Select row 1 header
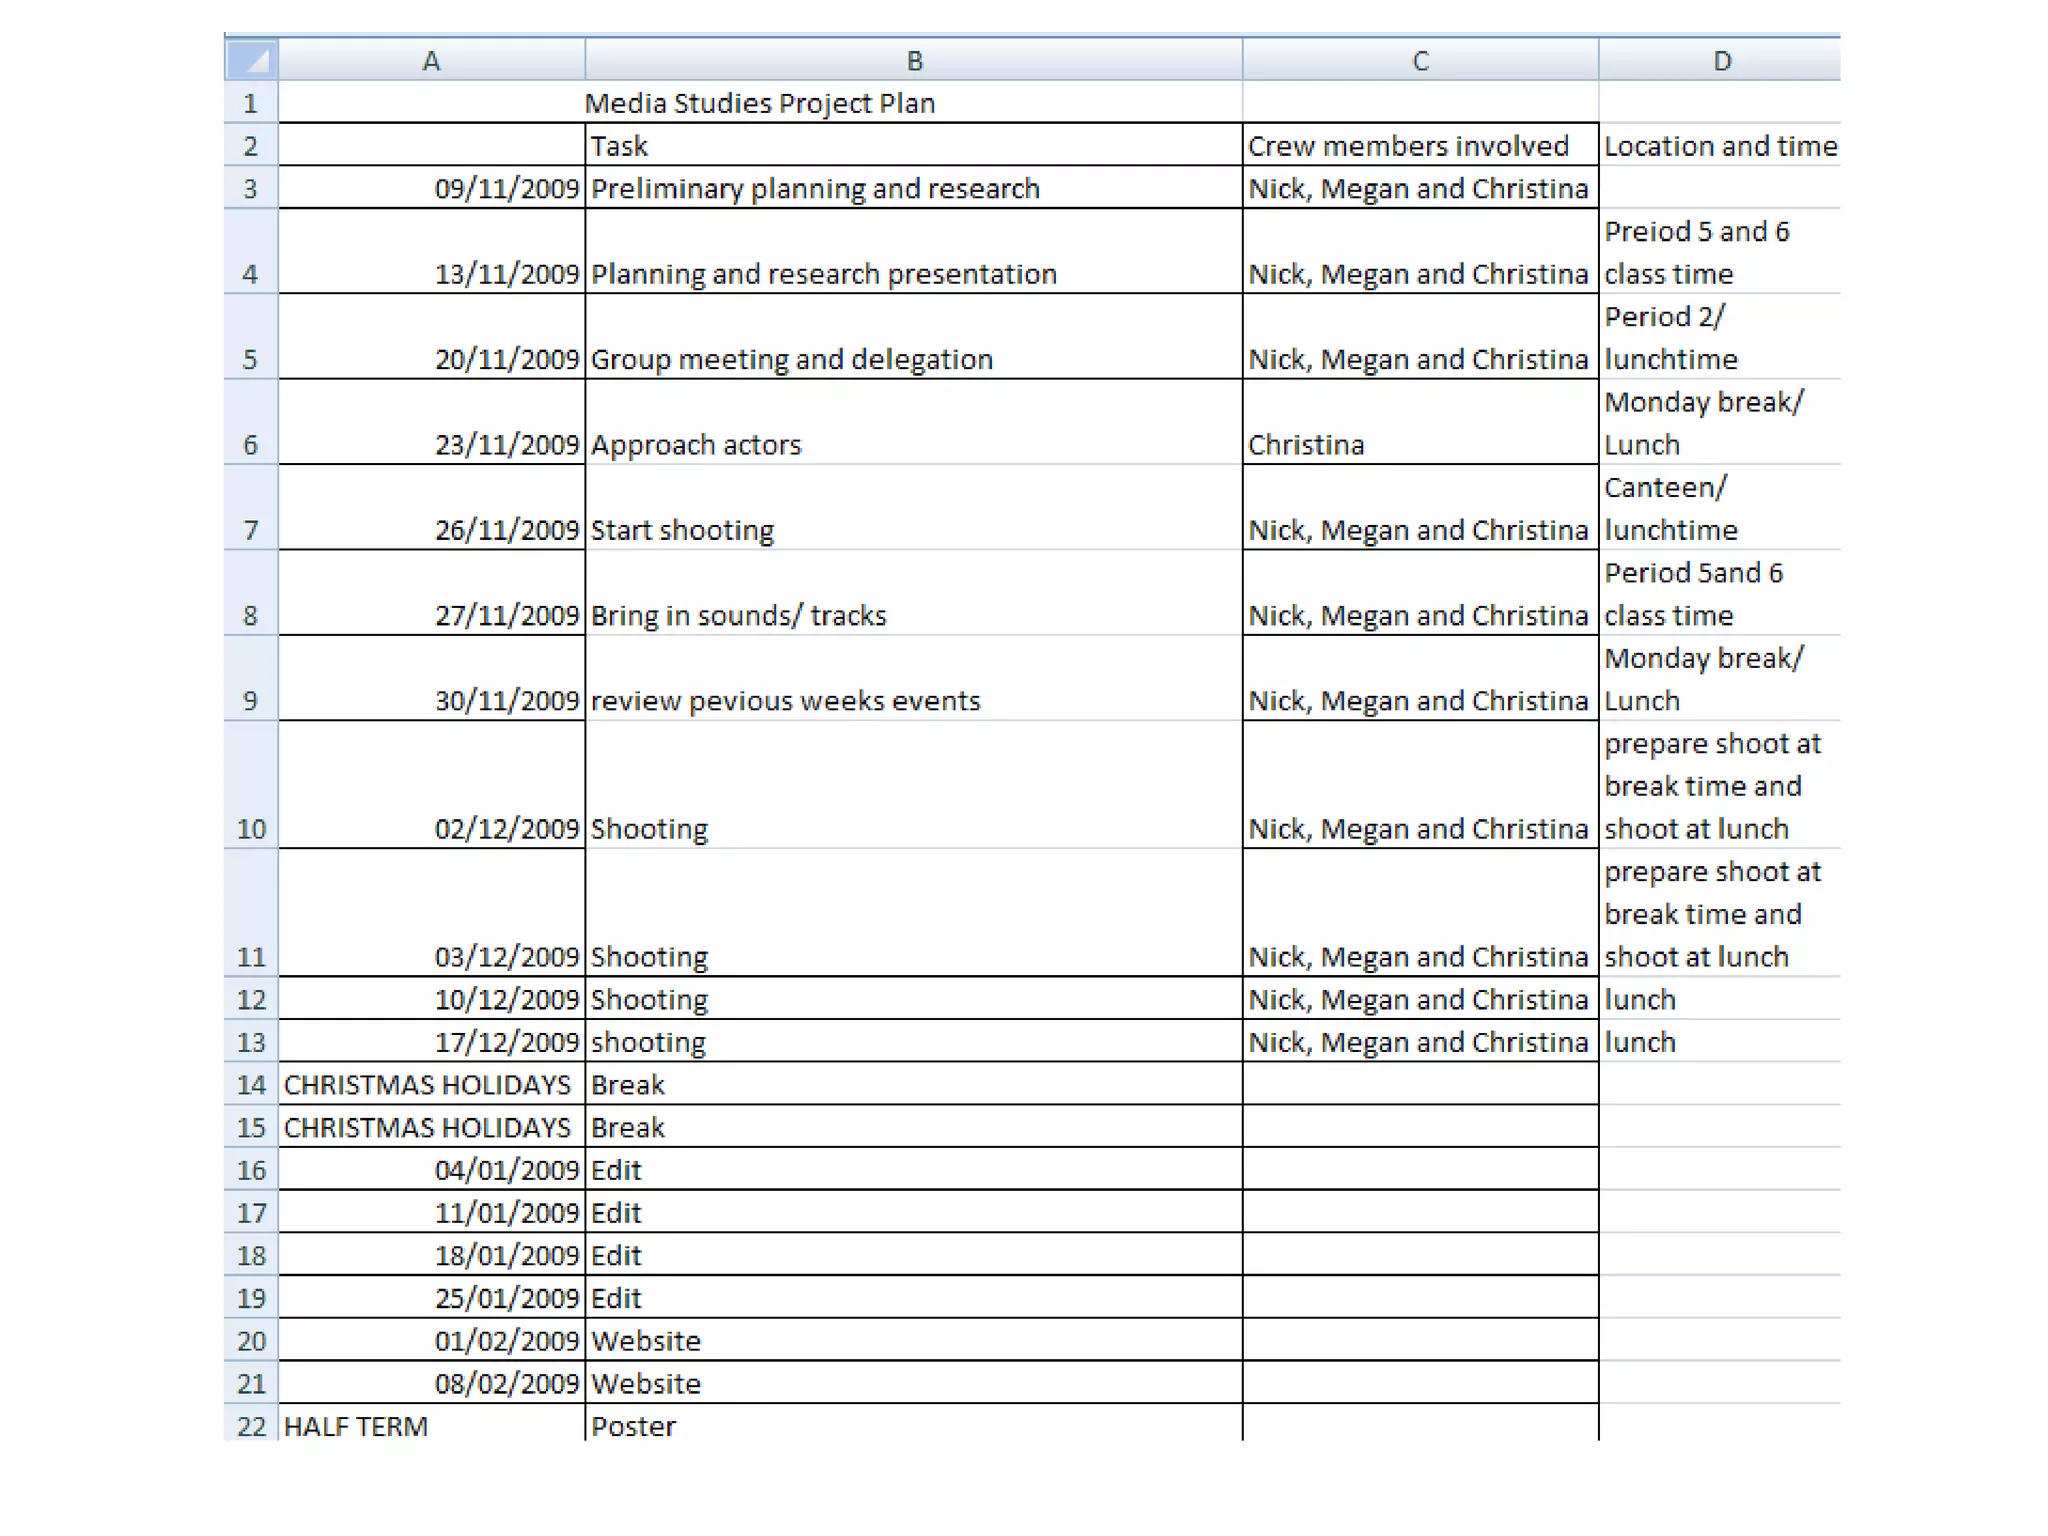 click(x=251, y=103)
